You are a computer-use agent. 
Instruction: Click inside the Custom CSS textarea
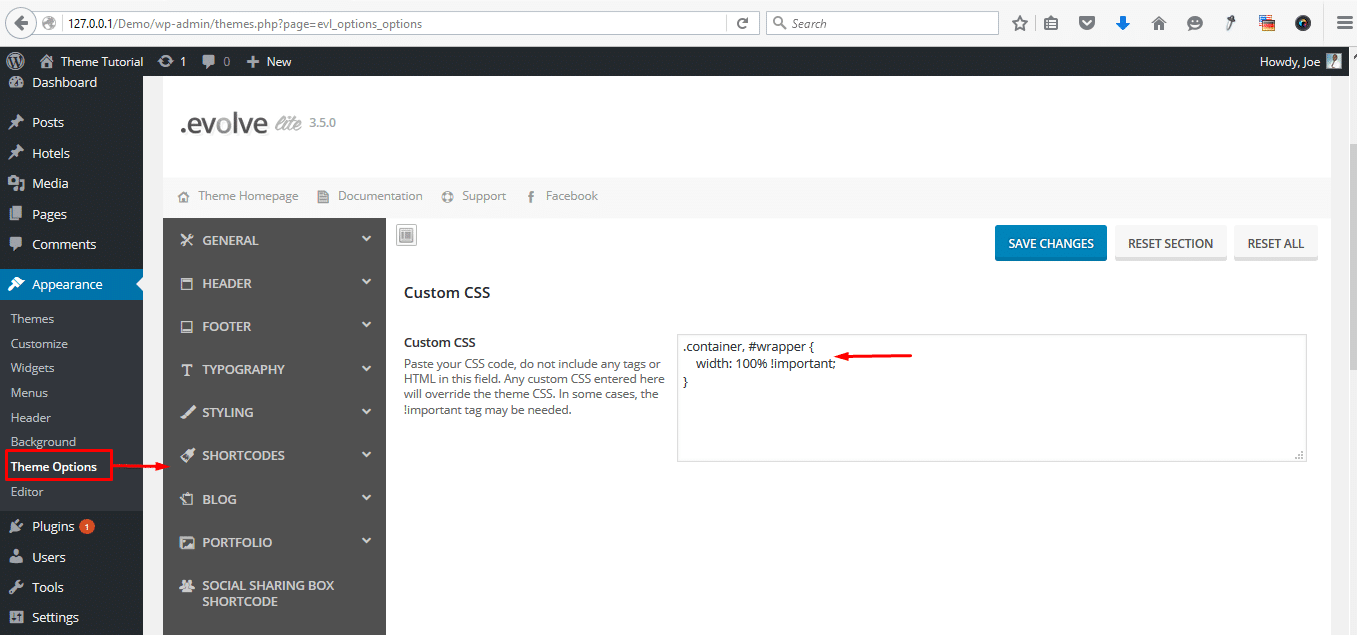[x=991, y=398]
